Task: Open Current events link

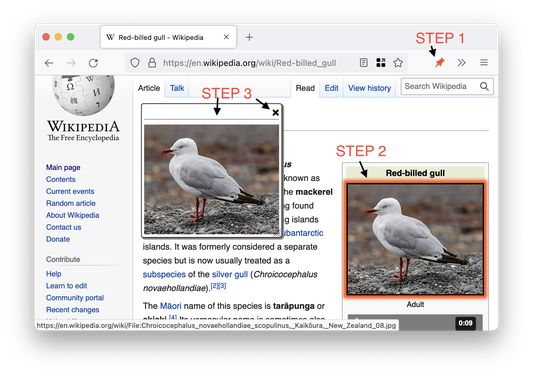Action: click(x=70, y=191)
